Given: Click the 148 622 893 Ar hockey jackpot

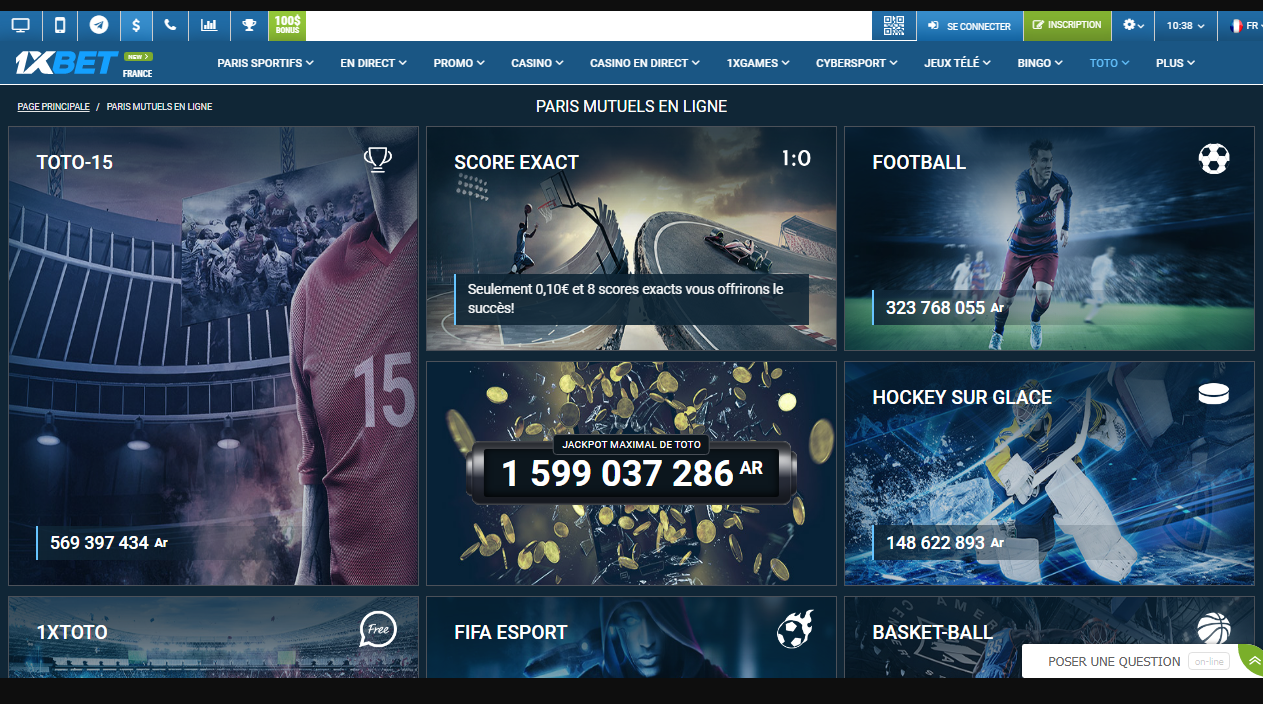Looking at the screenshot, I should click(945, 543).
